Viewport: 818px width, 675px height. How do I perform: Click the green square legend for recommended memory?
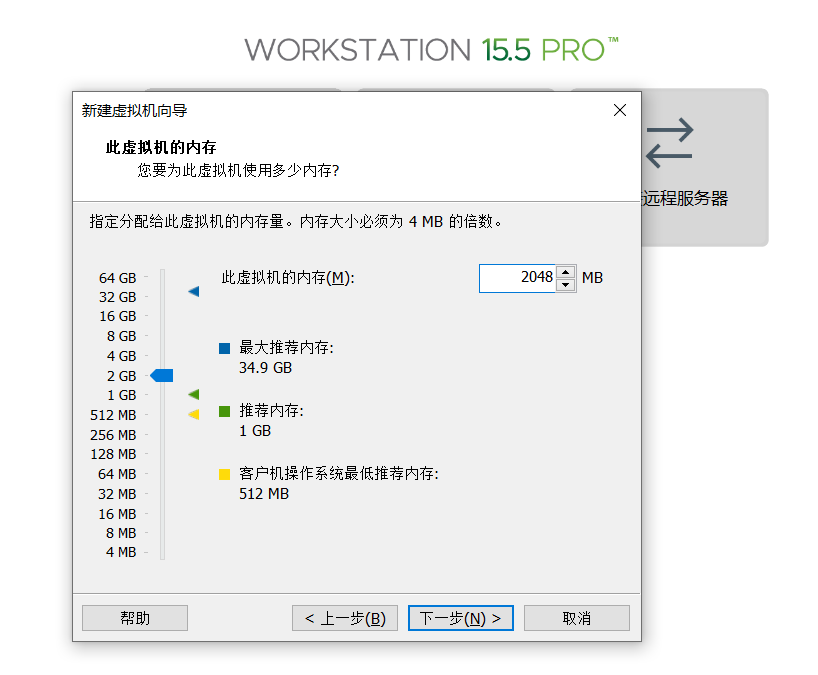(224, 412)
